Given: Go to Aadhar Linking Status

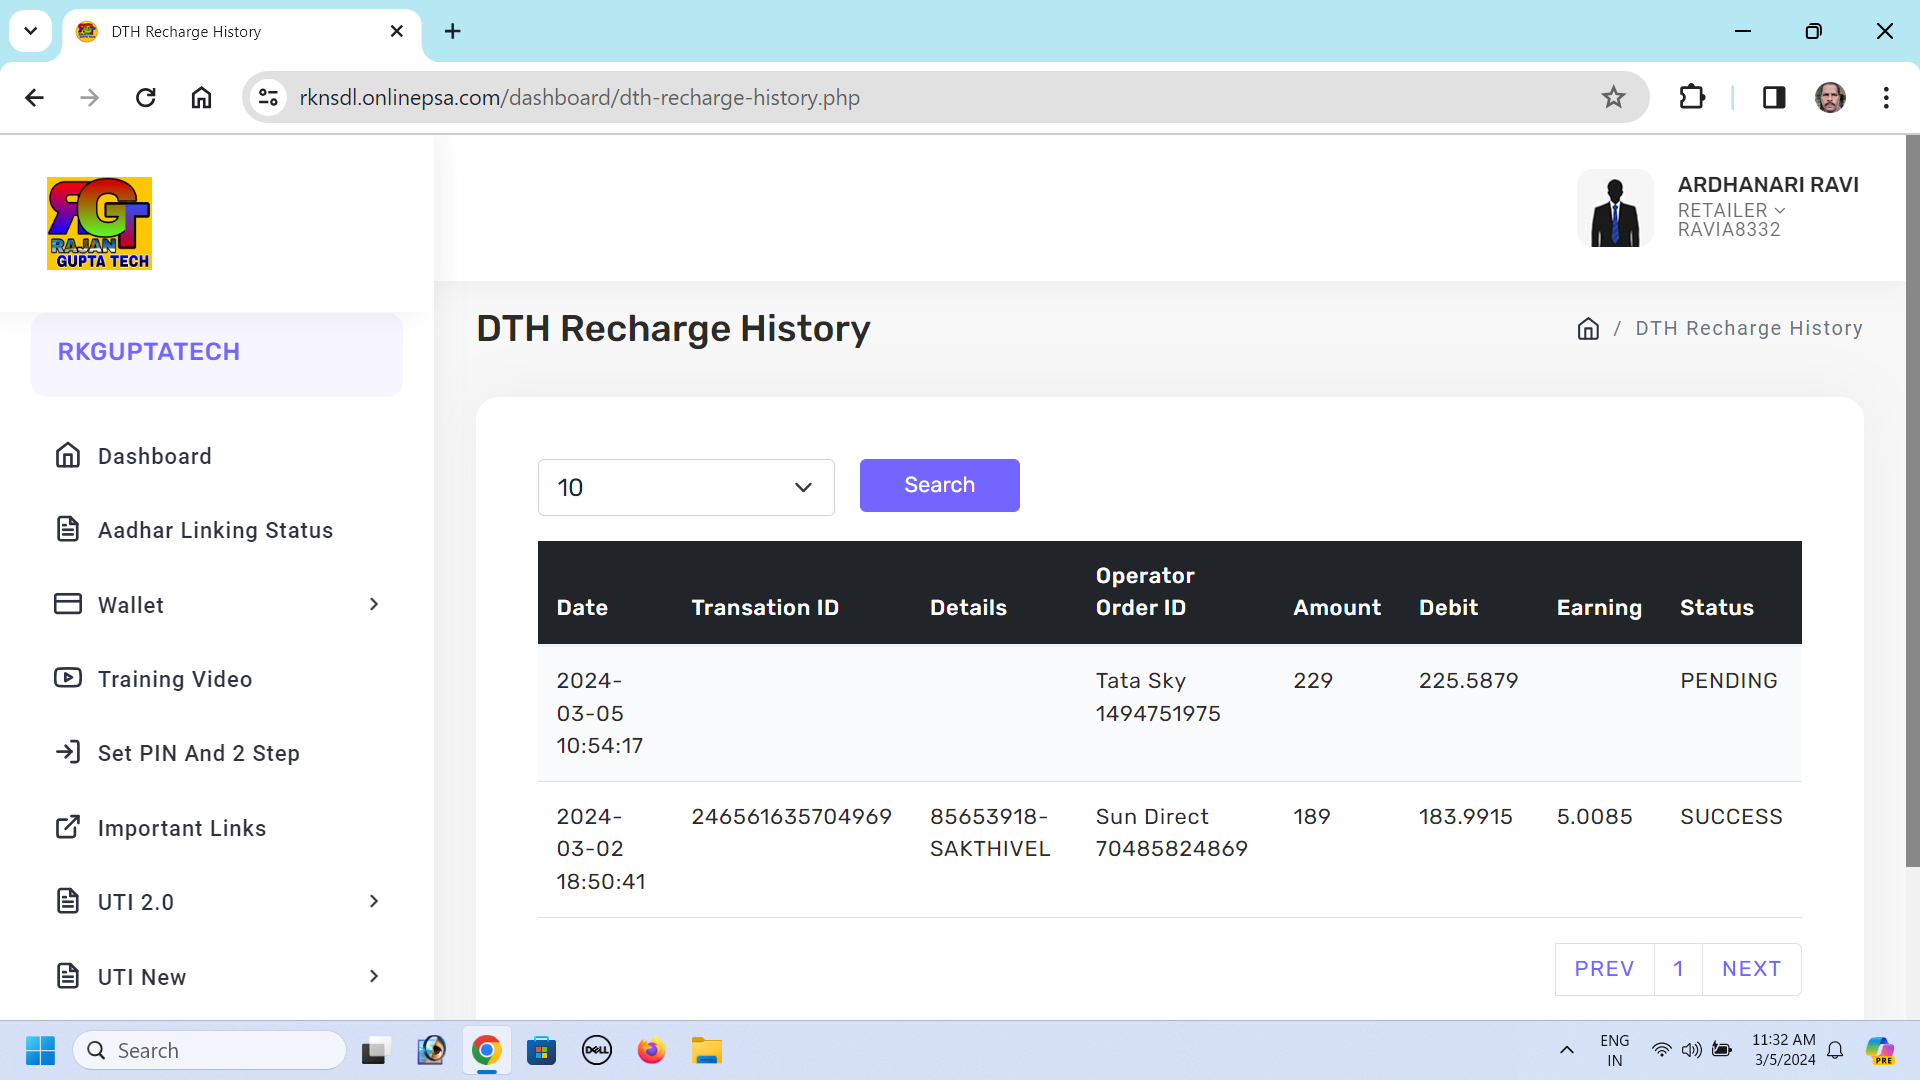Looking at the screenshot, I should point(214,530).
